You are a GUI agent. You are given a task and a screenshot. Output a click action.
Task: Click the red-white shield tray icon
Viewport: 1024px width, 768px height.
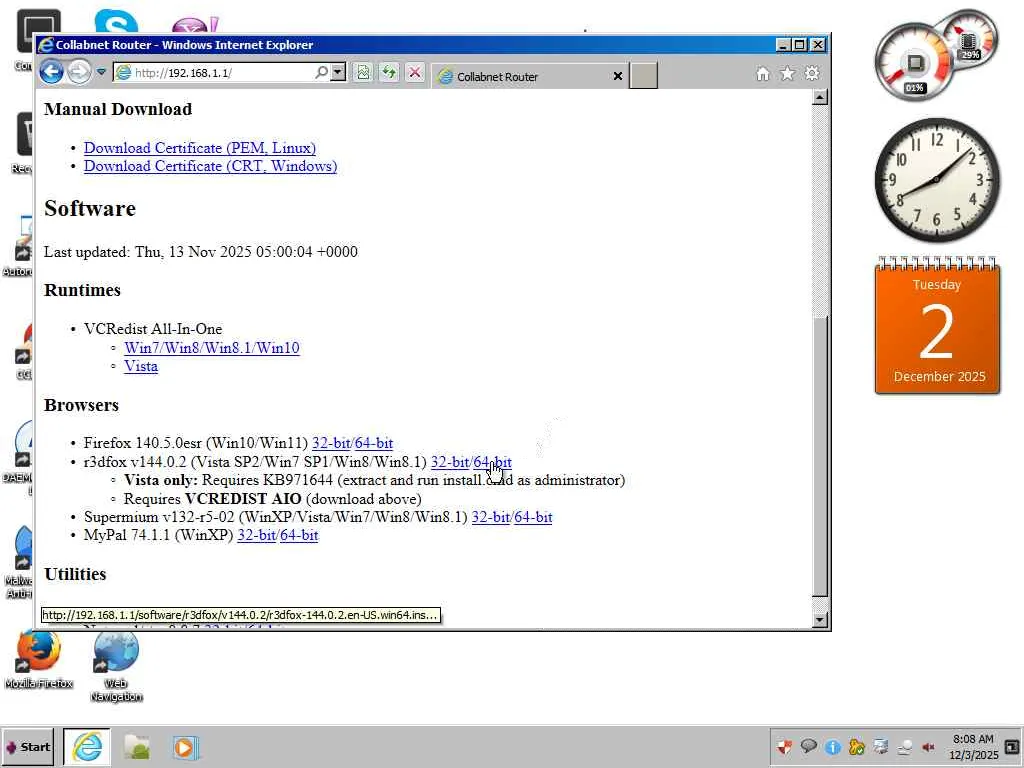click(x=784, y=746)
